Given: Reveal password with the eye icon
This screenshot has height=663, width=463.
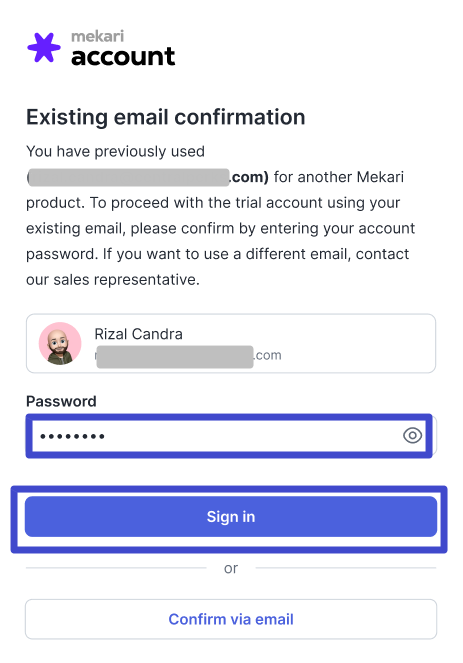Looking at the screenshot, I should point(412,435).
